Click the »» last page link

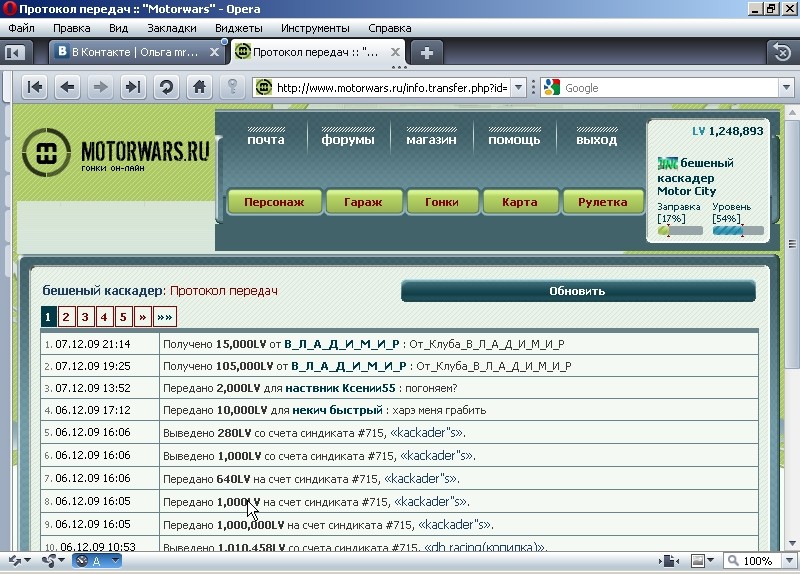click(164, 317)
